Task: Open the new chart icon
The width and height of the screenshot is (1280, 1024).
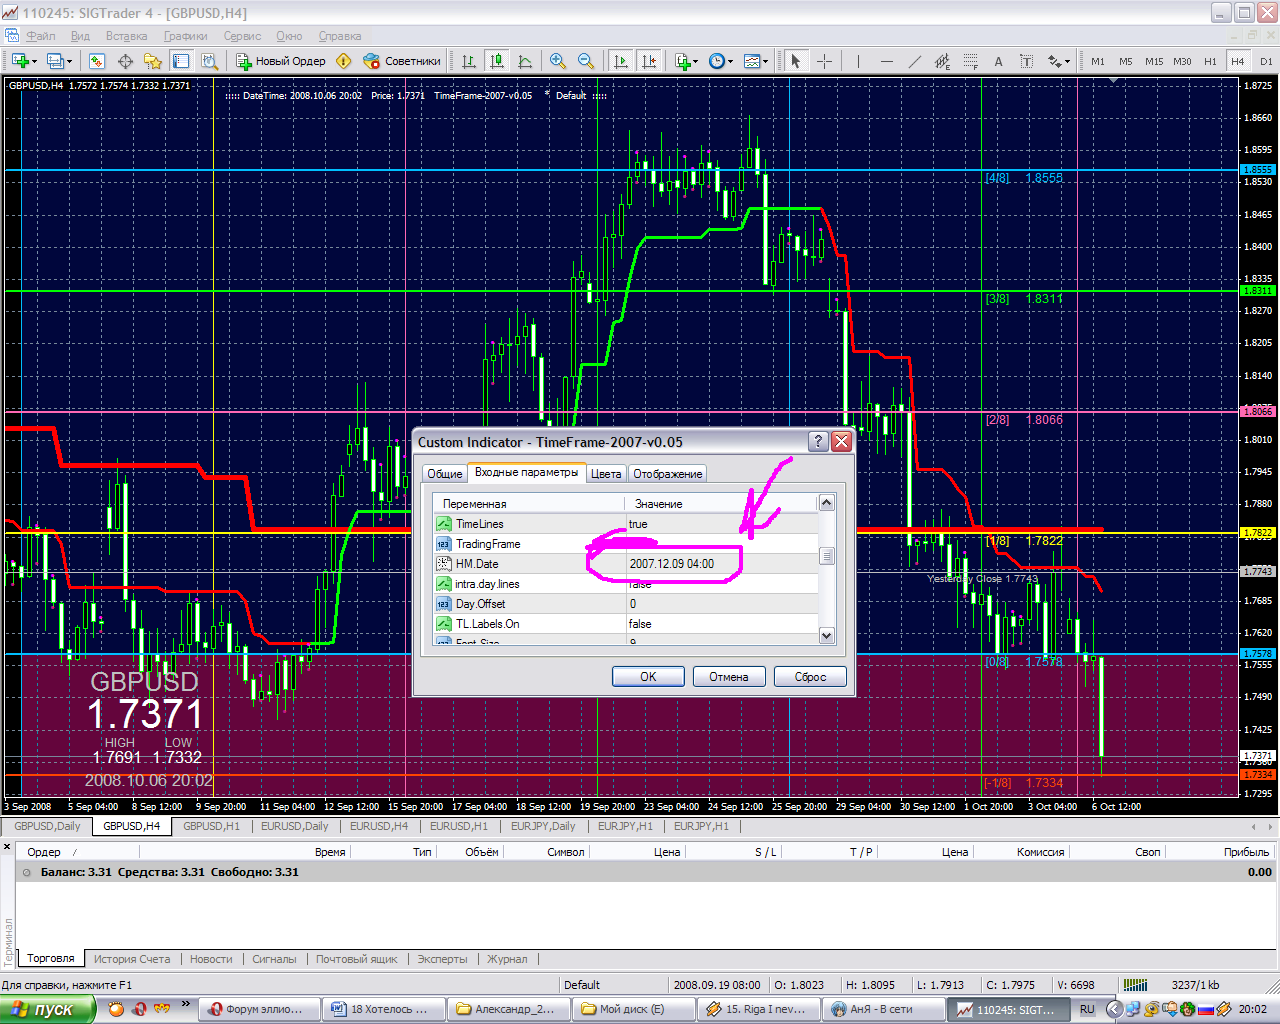Action: pos(22,61)
